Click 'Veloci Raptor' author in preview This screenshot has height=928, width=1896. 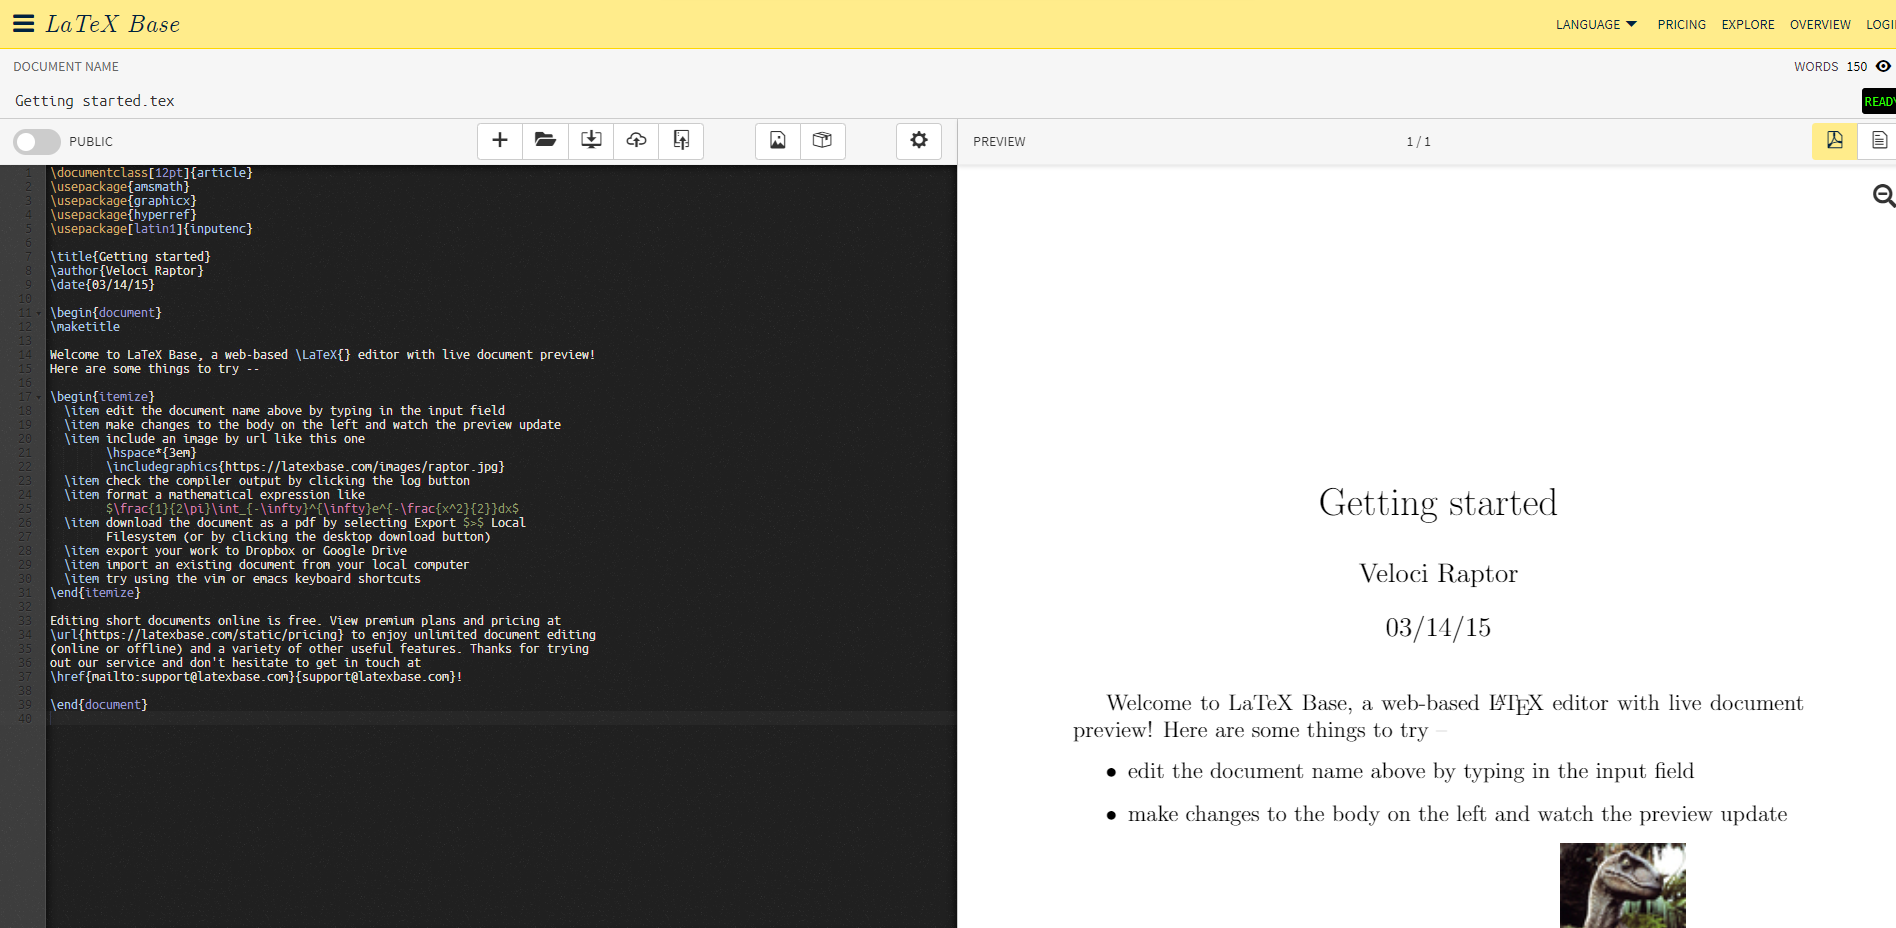click(x=1438, y=573)
